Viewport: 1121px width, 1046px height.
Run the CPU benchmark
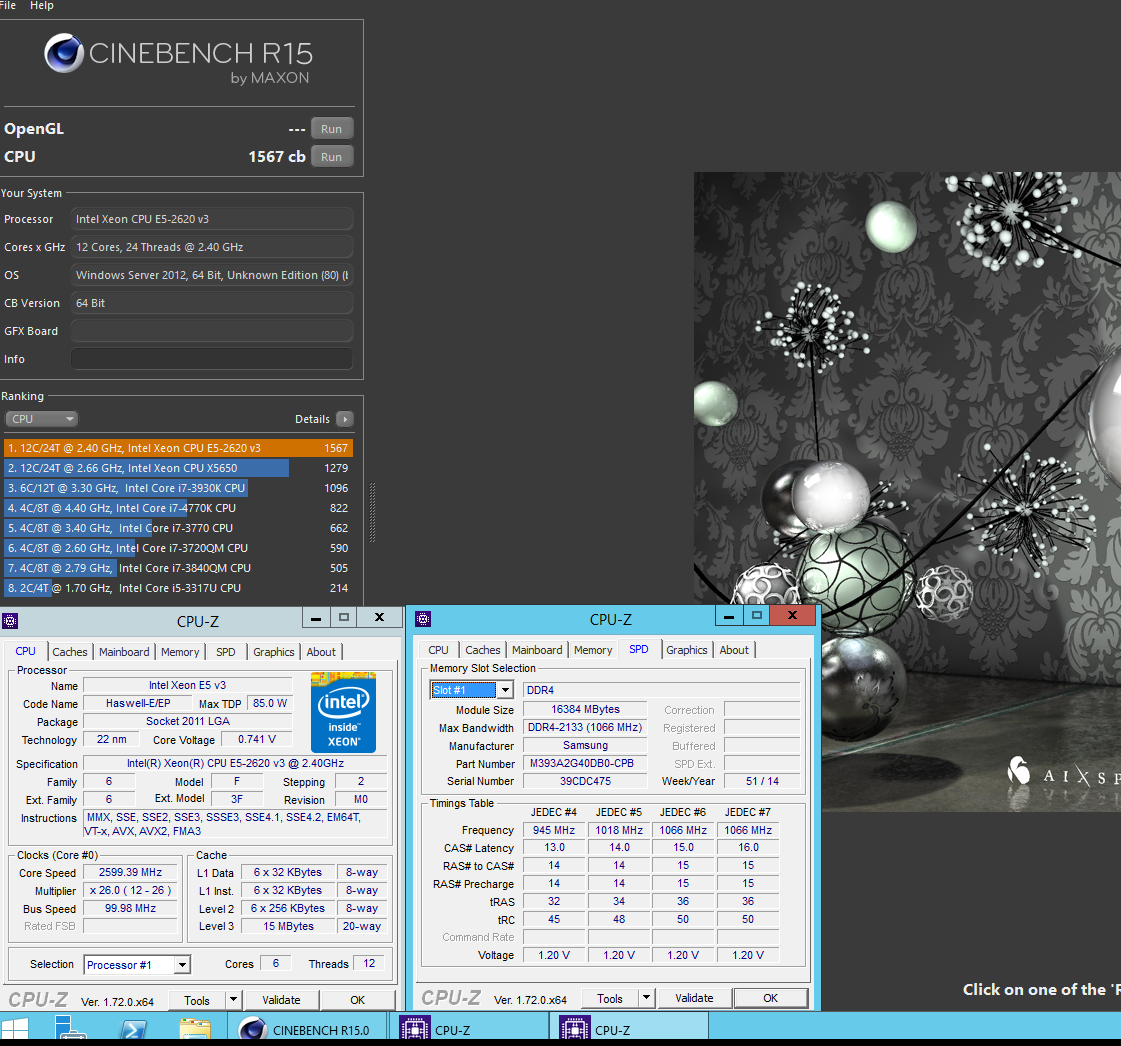click(x=332, y=157)
